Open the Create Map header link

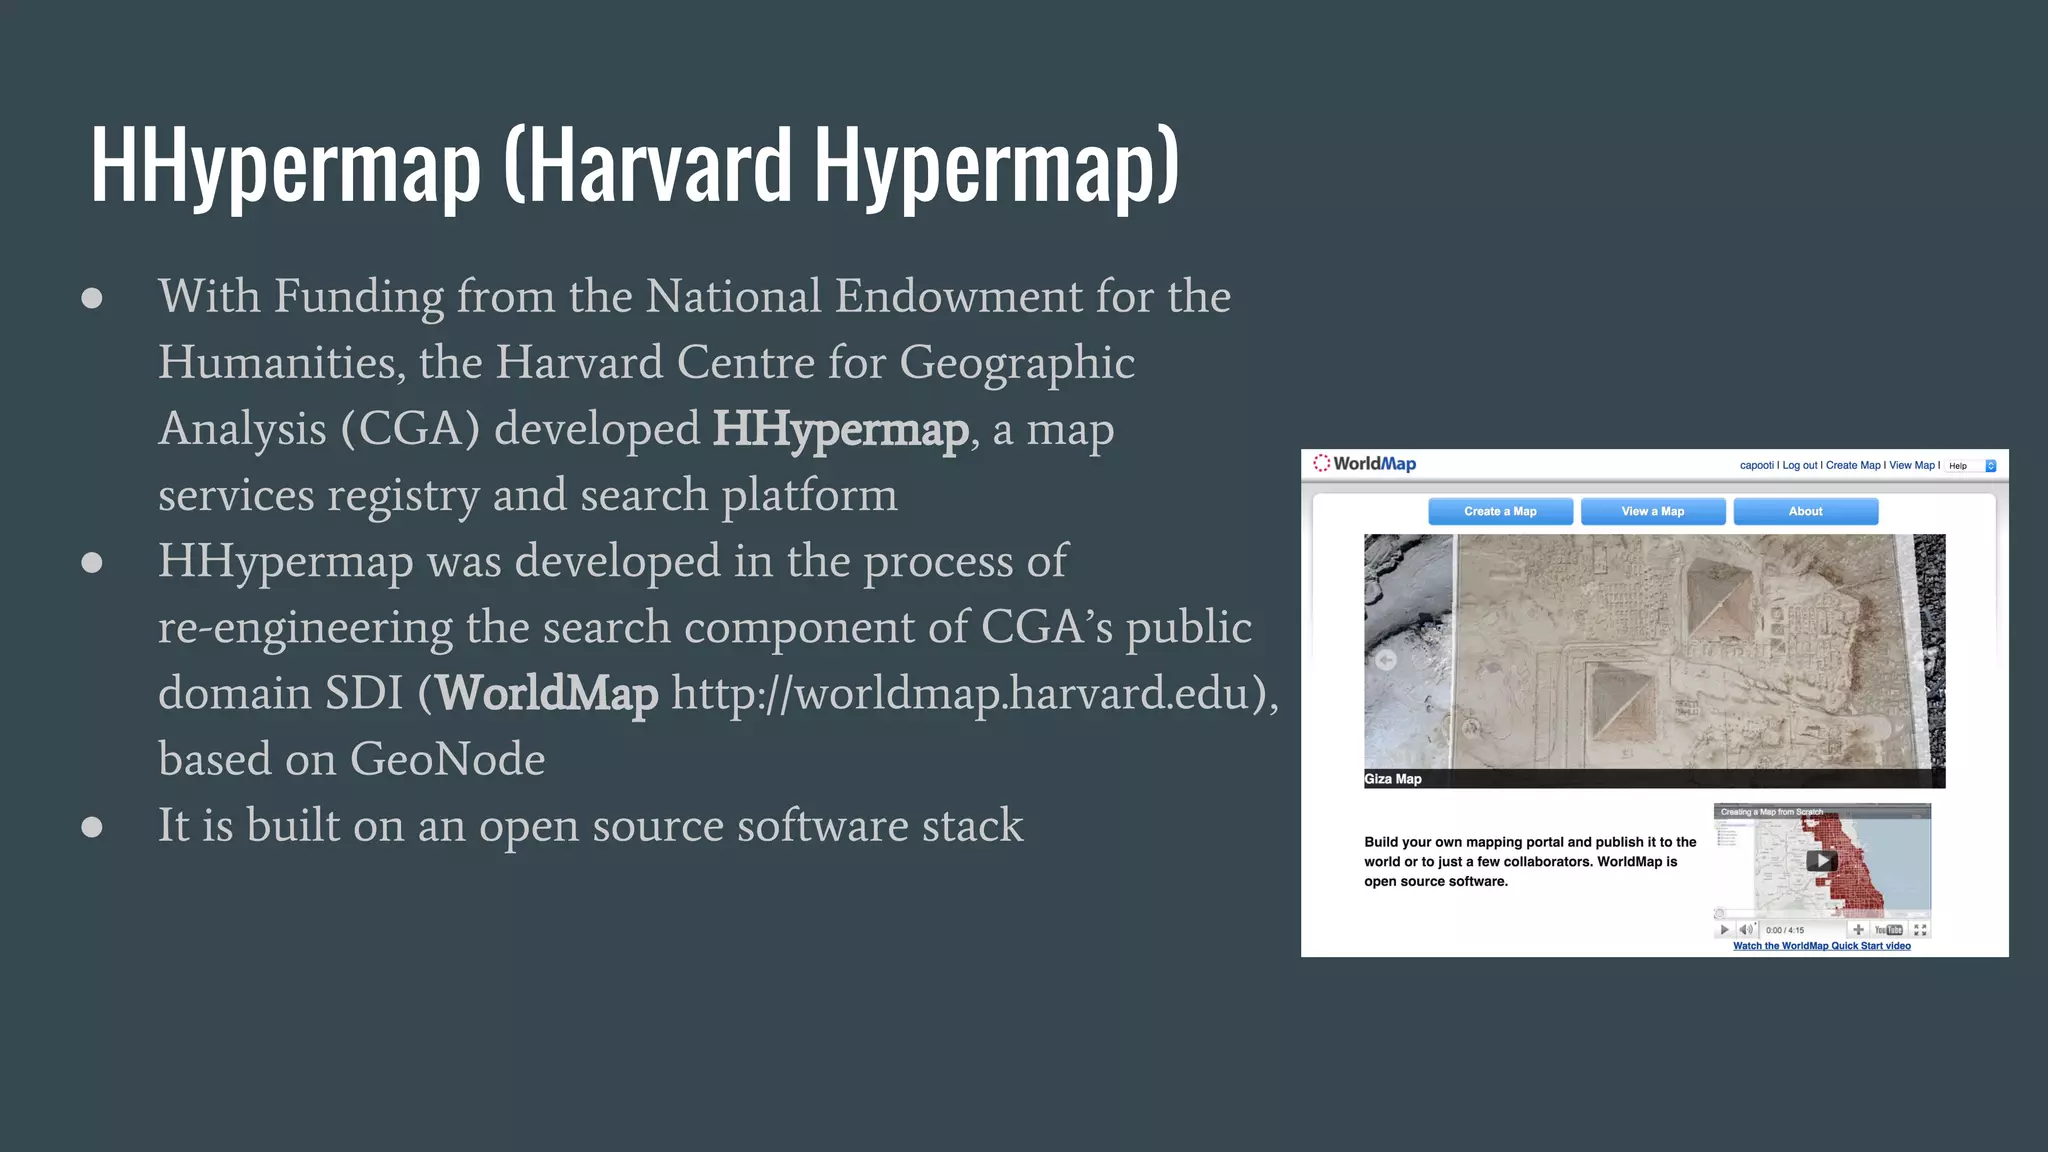[x=1853, y=465]
